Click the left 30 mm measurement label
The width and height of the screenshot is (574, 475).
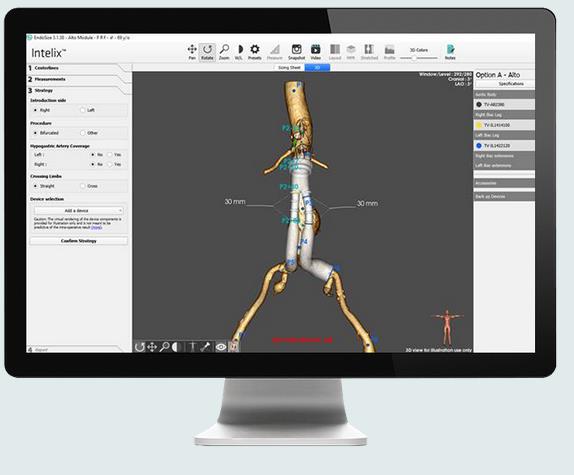tap(235, 202)
